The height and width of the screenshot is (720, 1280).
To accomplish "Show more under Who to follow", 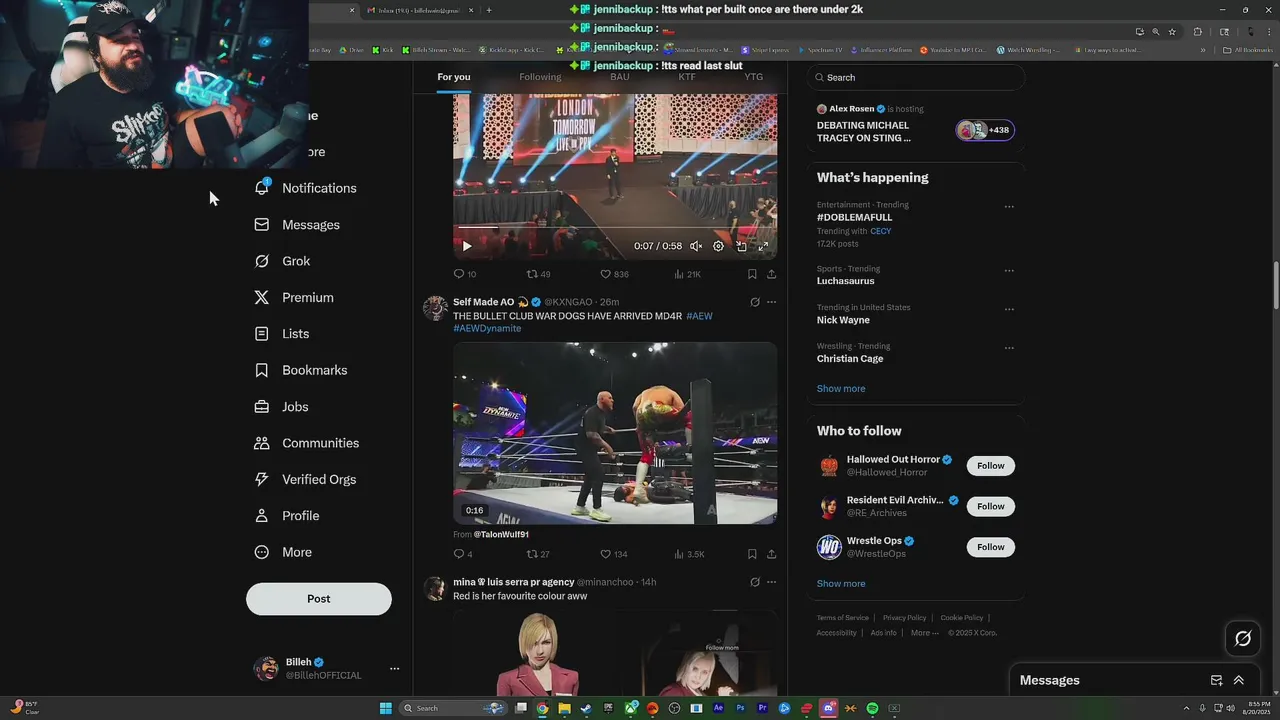I will [841, 584].
